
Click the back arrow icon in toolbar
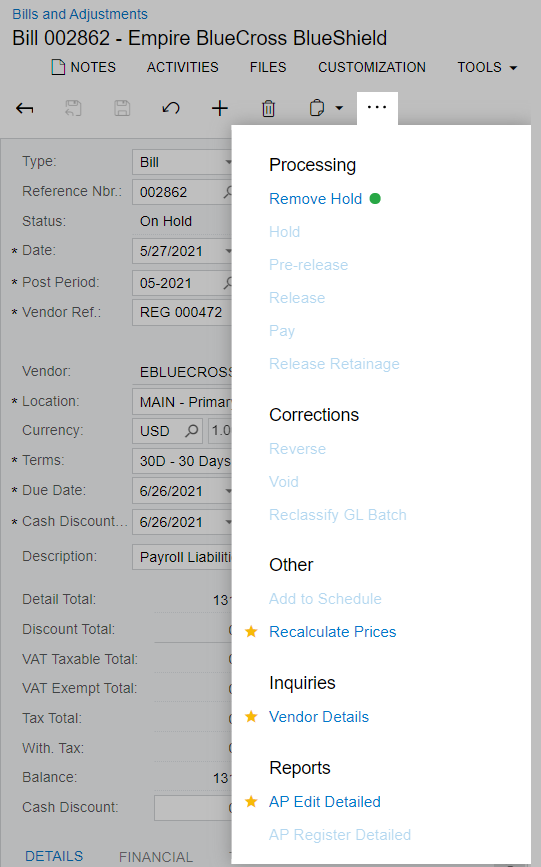pos(24,108)
